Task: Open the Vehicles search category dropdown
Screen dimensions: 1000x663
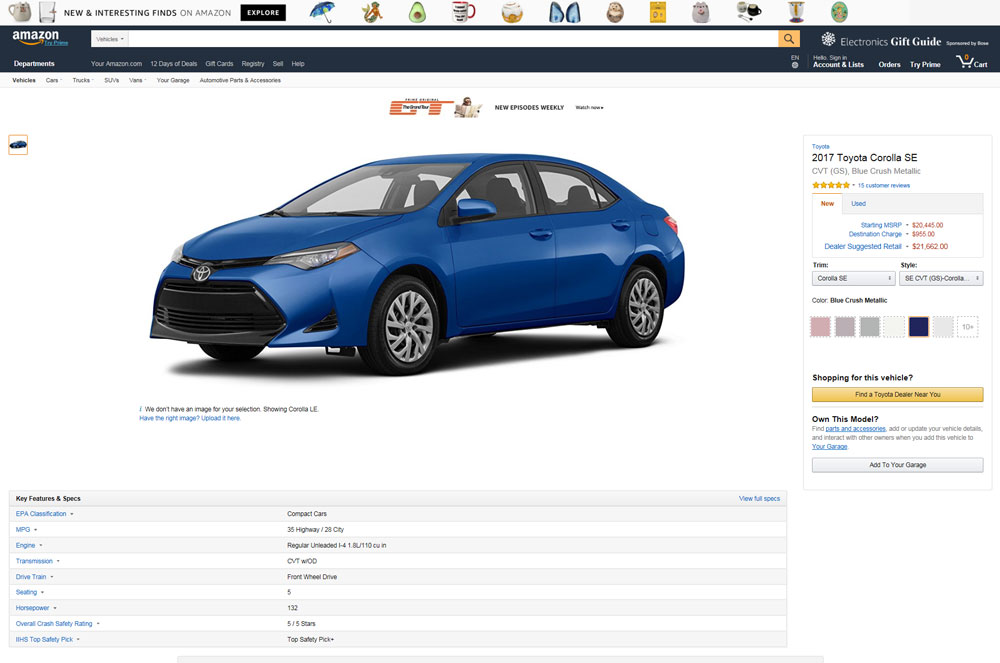Action: pyautogui.click(x=110, y=39)
